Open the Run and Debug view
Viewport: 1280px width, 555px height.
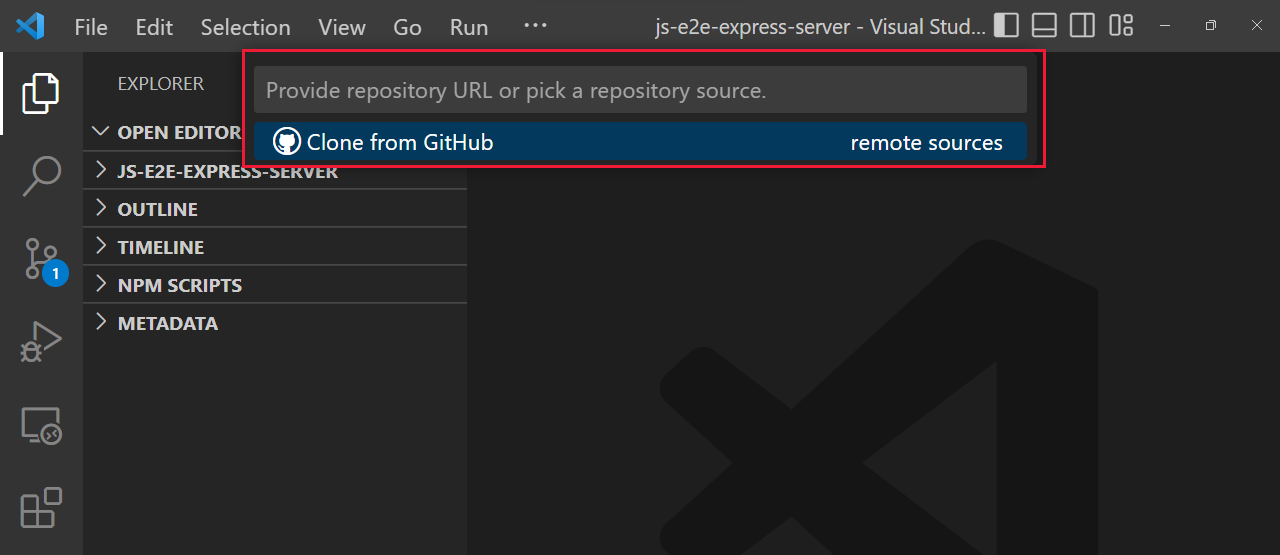(41, 342)
